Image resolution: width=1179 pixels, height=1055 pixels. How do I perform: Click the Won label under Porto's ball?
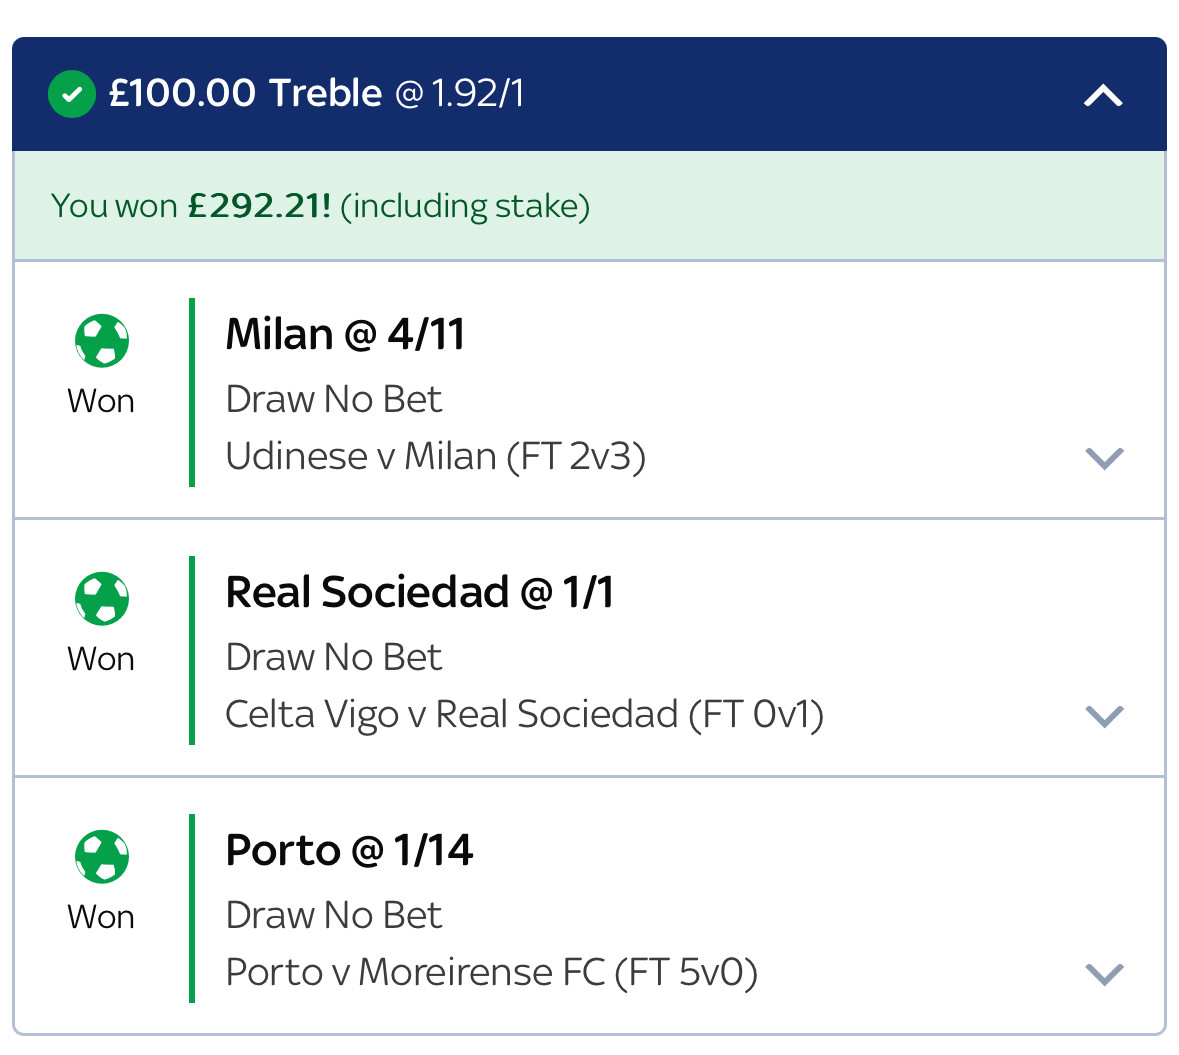coord(101,917)
